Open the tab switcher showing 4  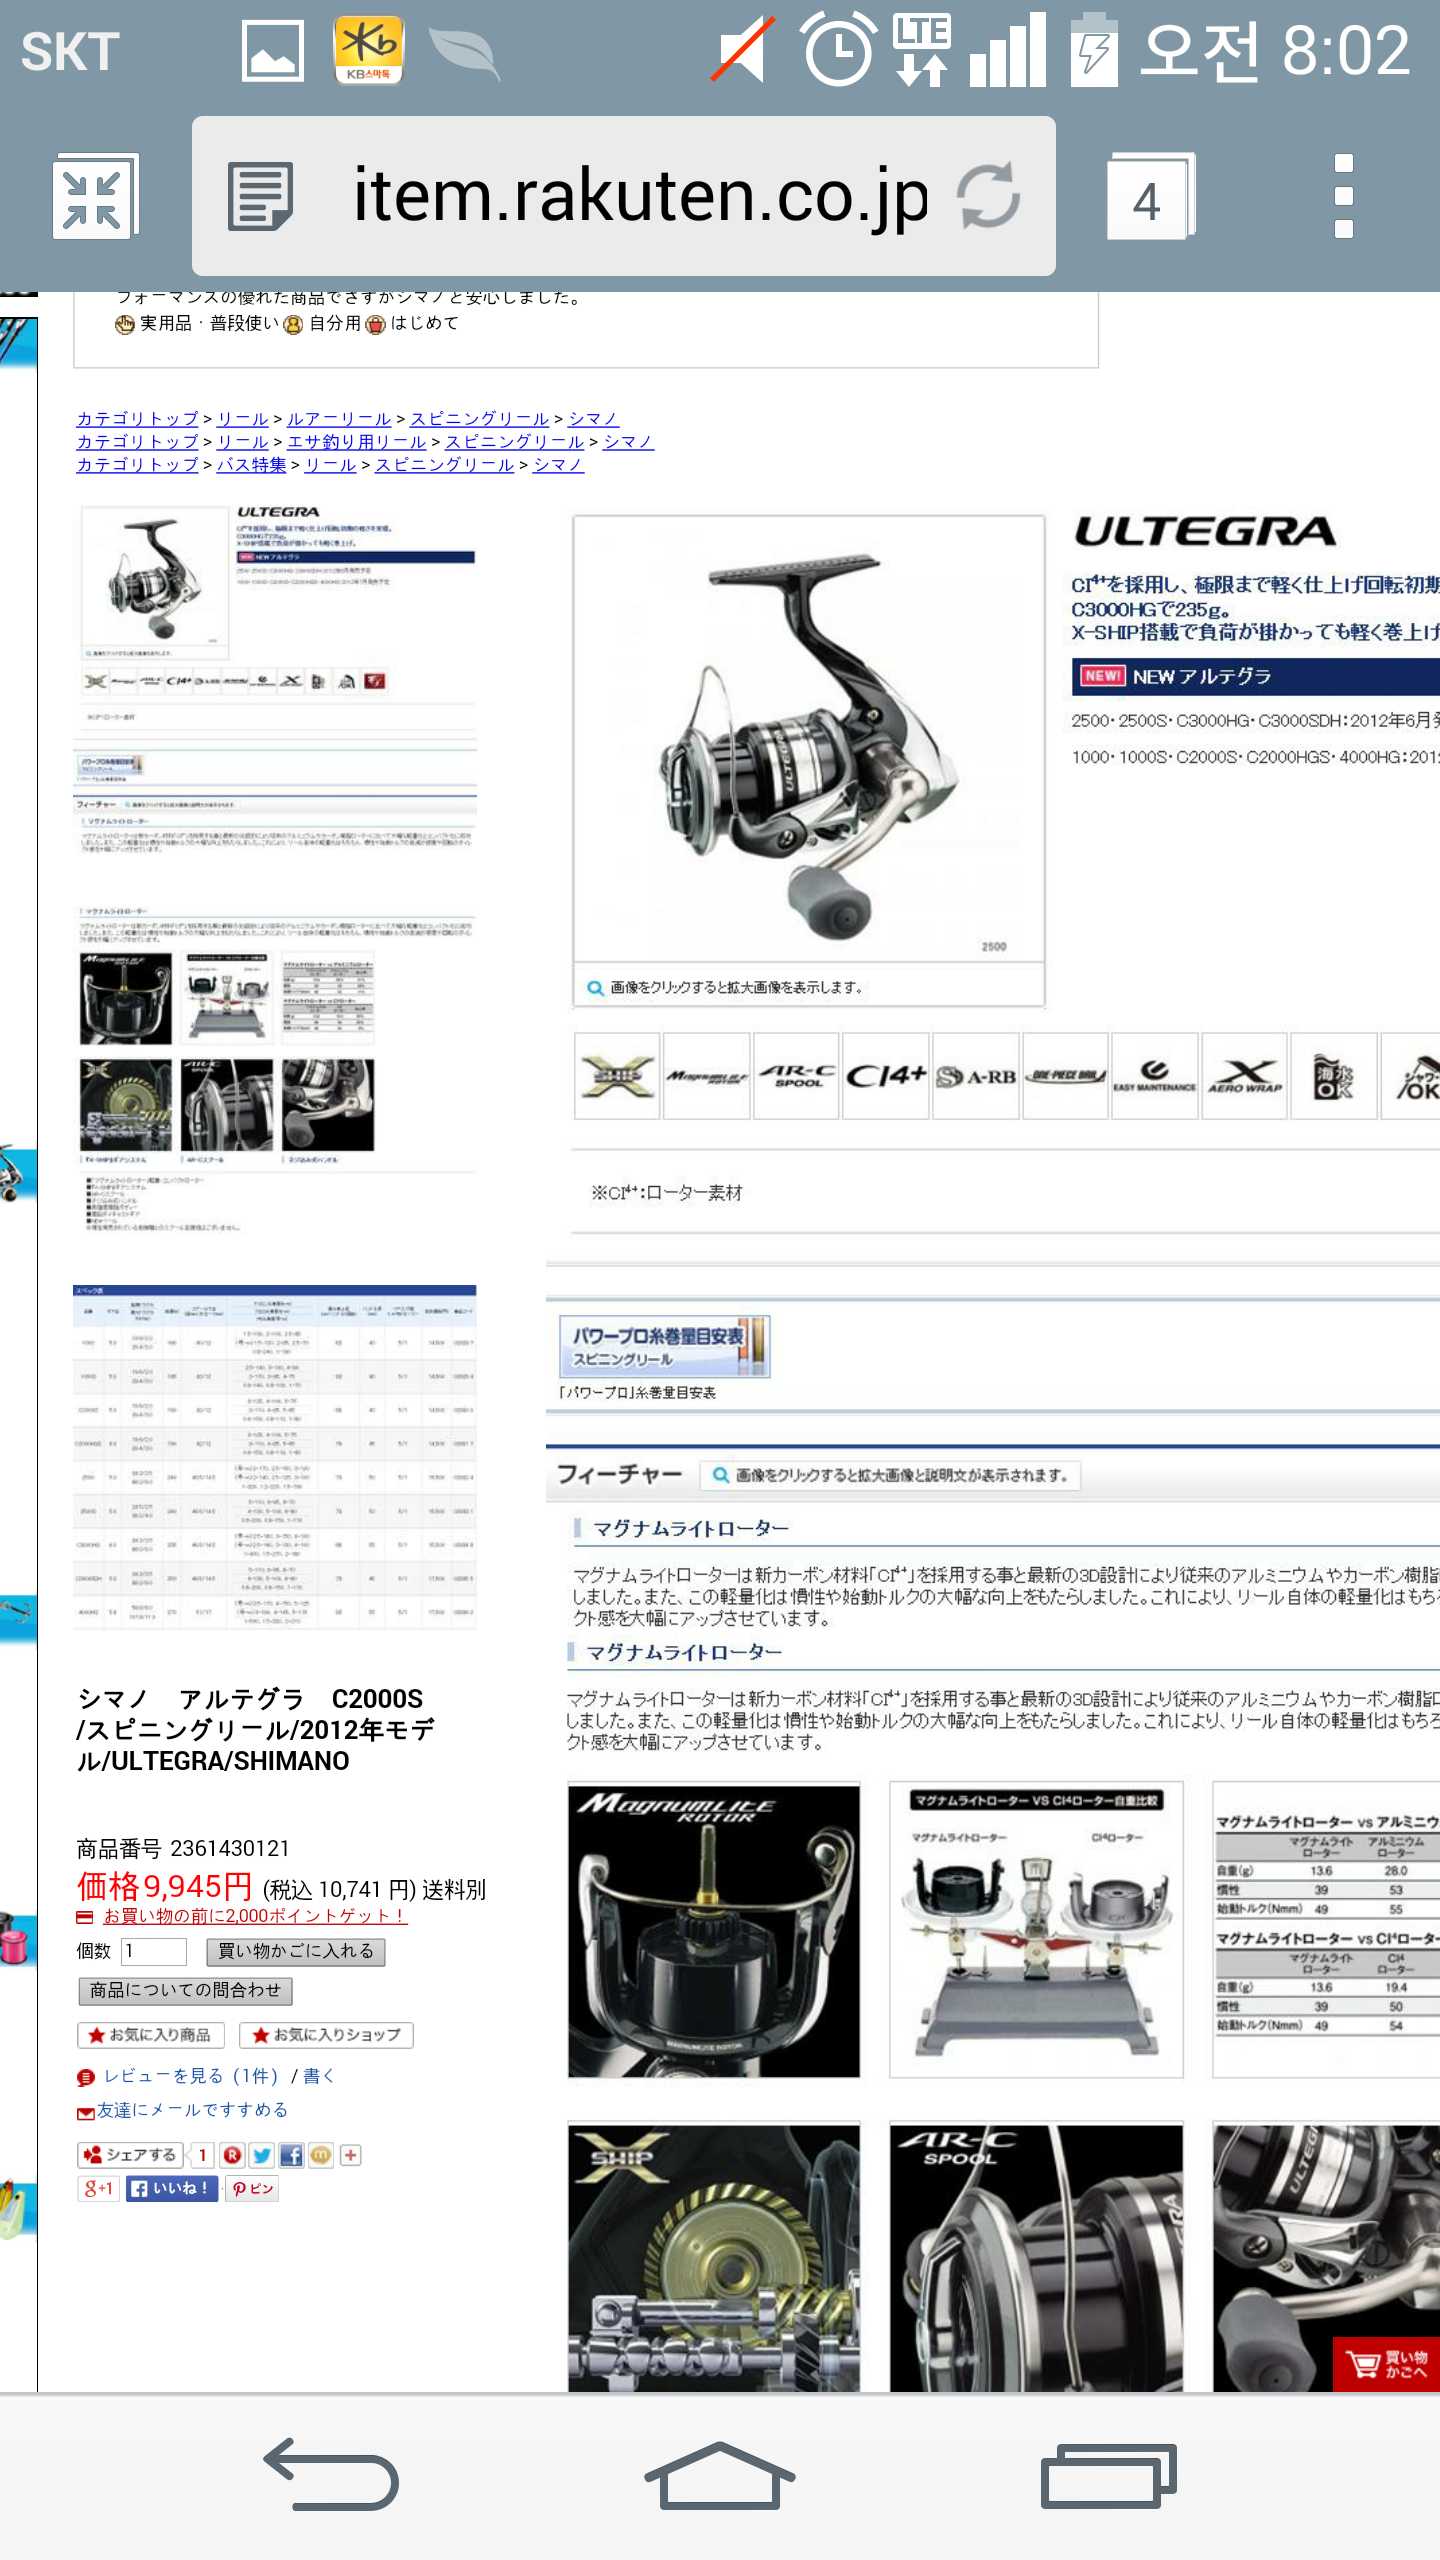[1150, 196]
